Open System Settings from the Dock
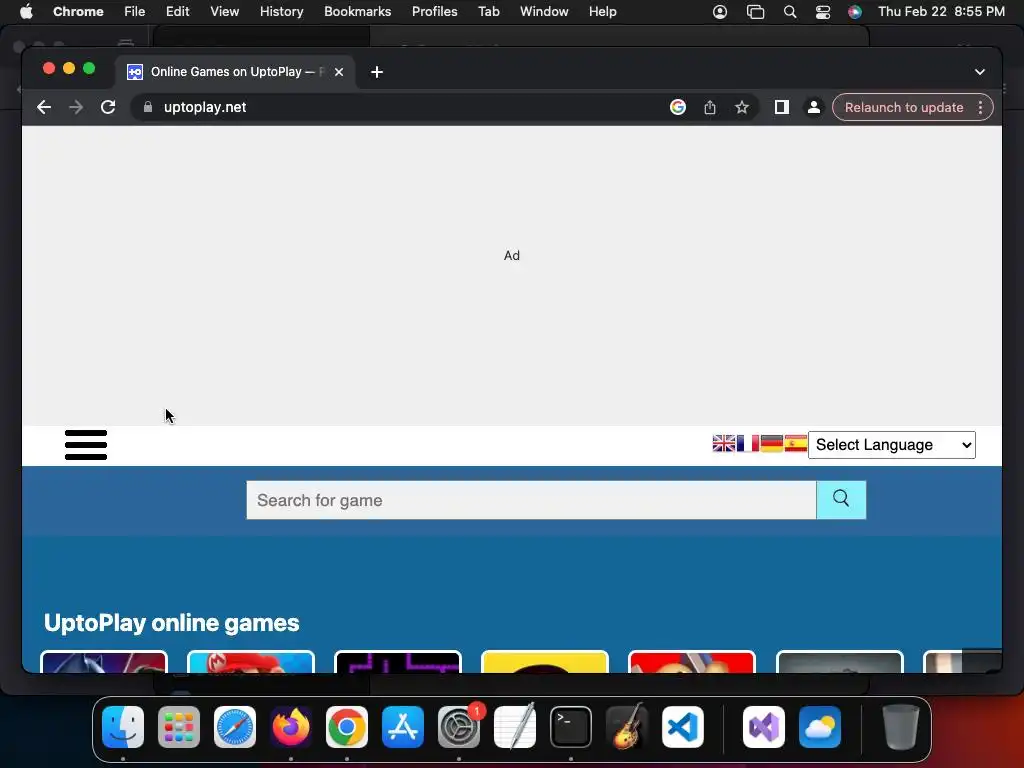 (458, 727)
